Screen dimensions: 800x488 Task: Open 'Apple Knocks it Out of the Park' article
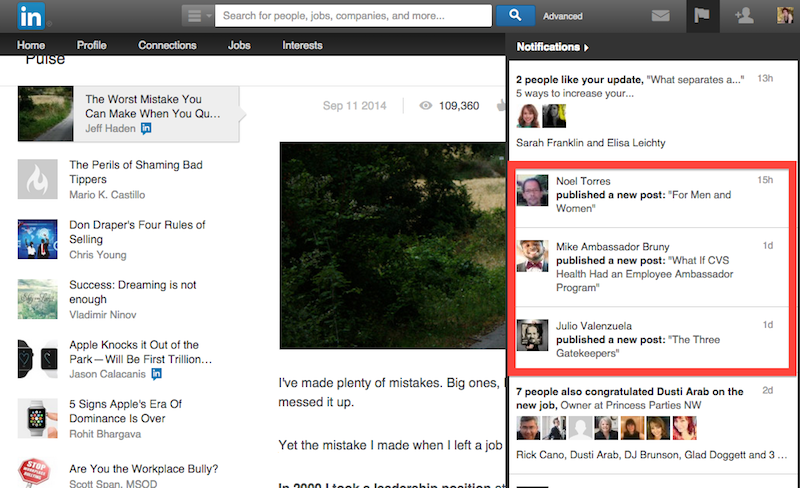click(x=140, y=352)
